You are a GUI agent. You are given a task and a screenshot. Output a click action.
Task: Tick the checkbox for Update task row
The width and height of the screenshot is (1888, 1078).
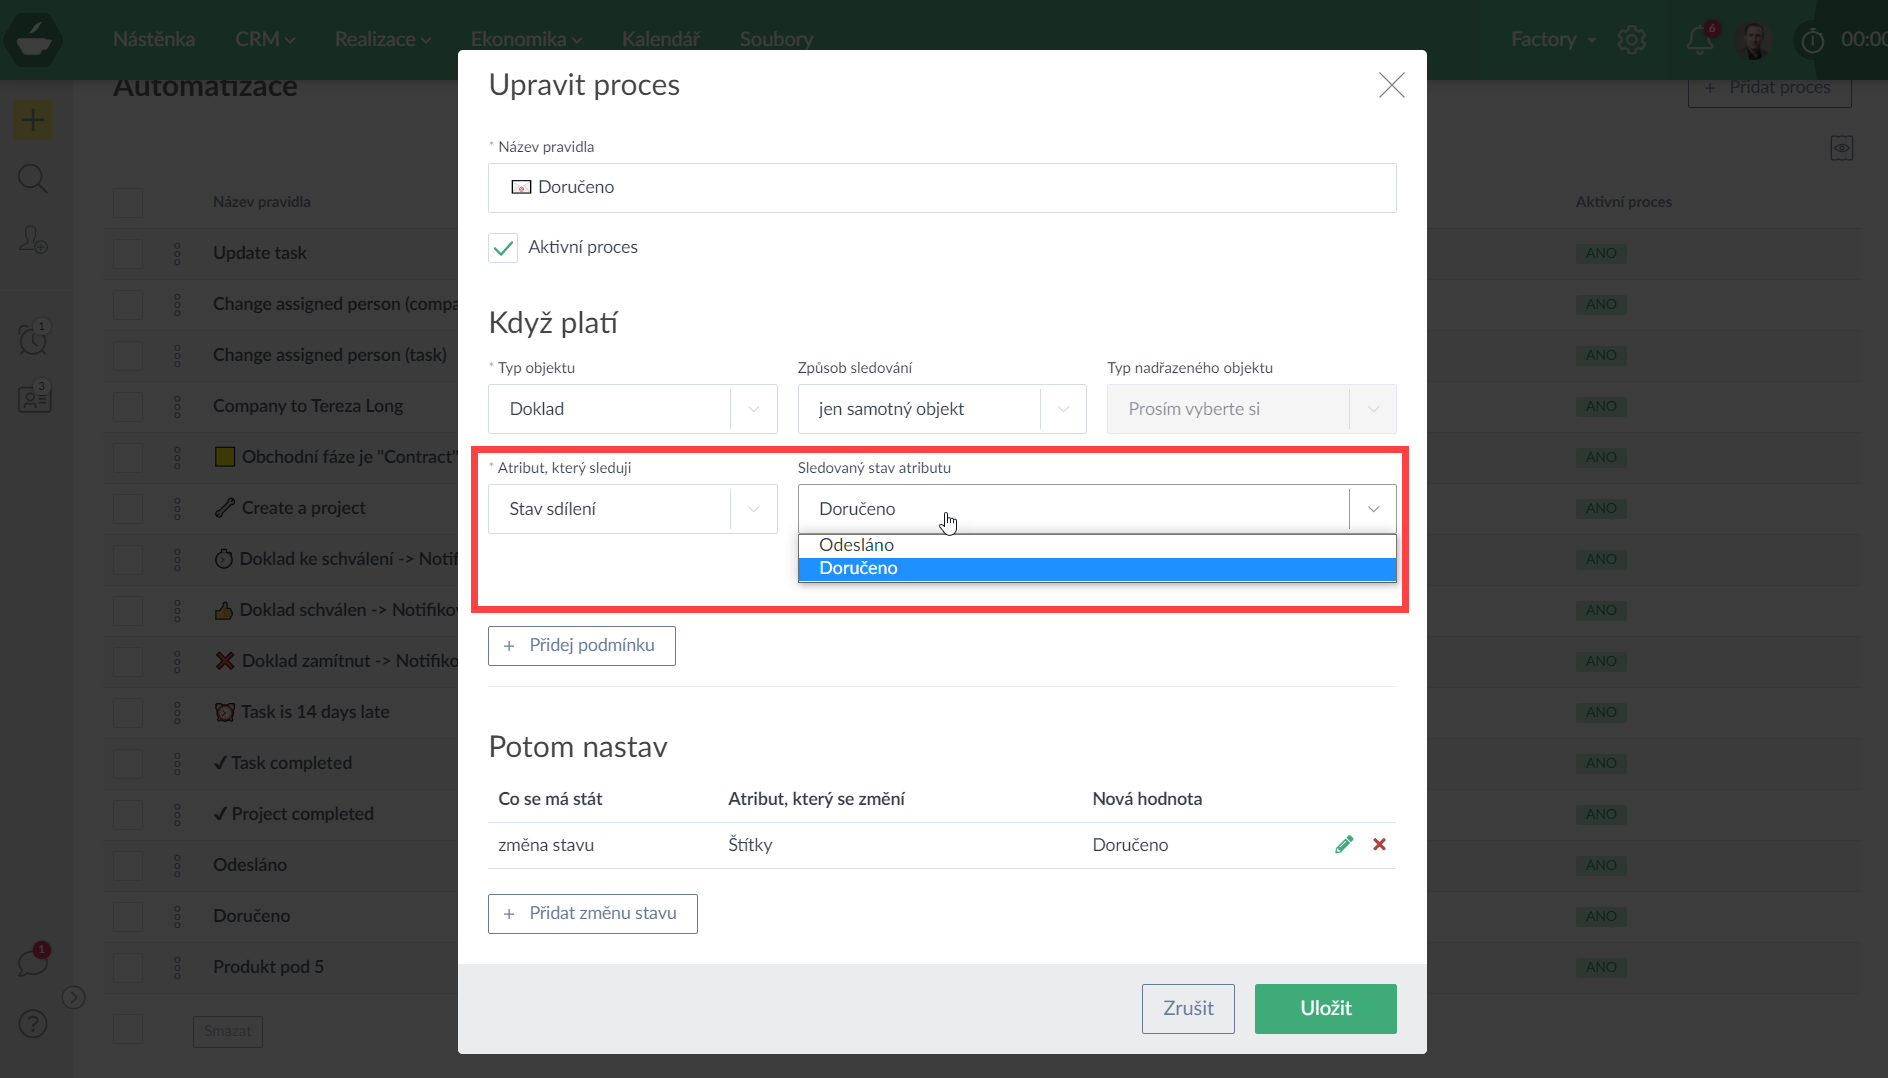tap(128, 254)
